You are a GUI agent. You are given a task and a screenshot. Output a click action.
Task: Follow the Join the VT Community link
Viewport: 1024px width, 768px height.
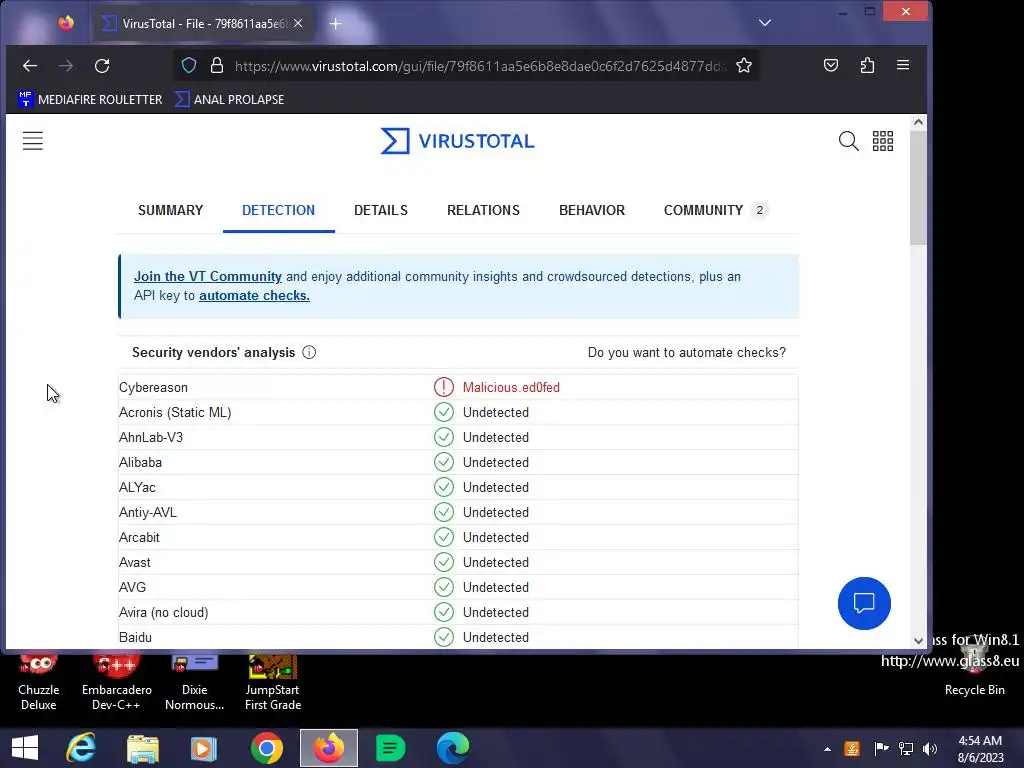pyautogui.click(x=208, y=276)
